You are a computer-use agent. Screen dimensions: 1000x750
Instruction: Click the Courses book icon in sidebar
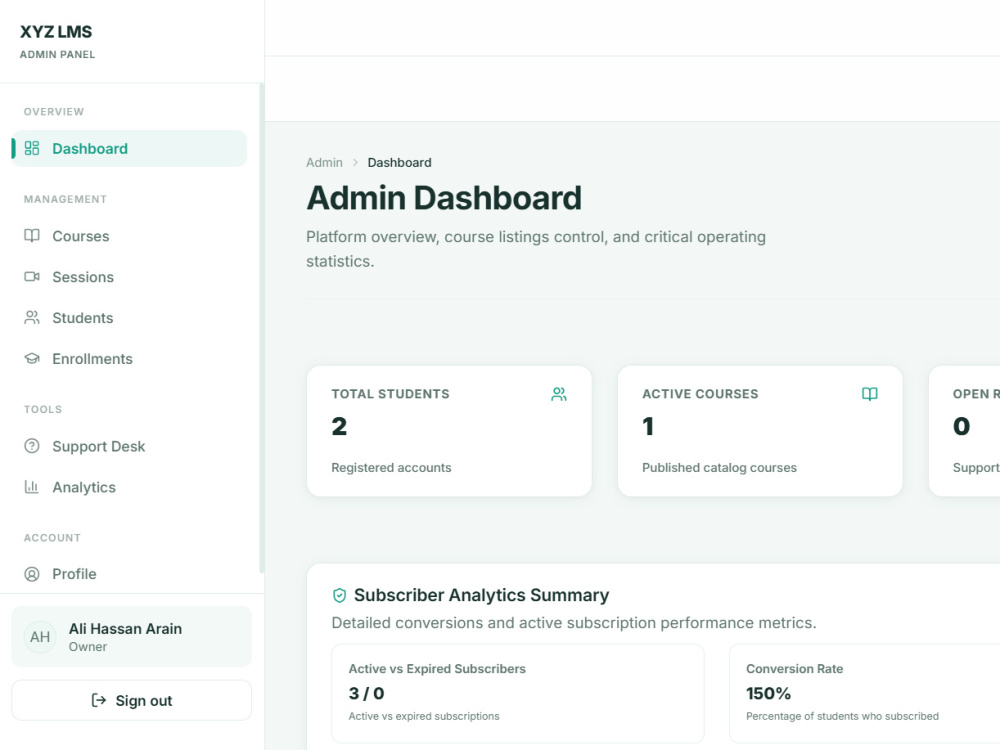[x=32, y=236]
